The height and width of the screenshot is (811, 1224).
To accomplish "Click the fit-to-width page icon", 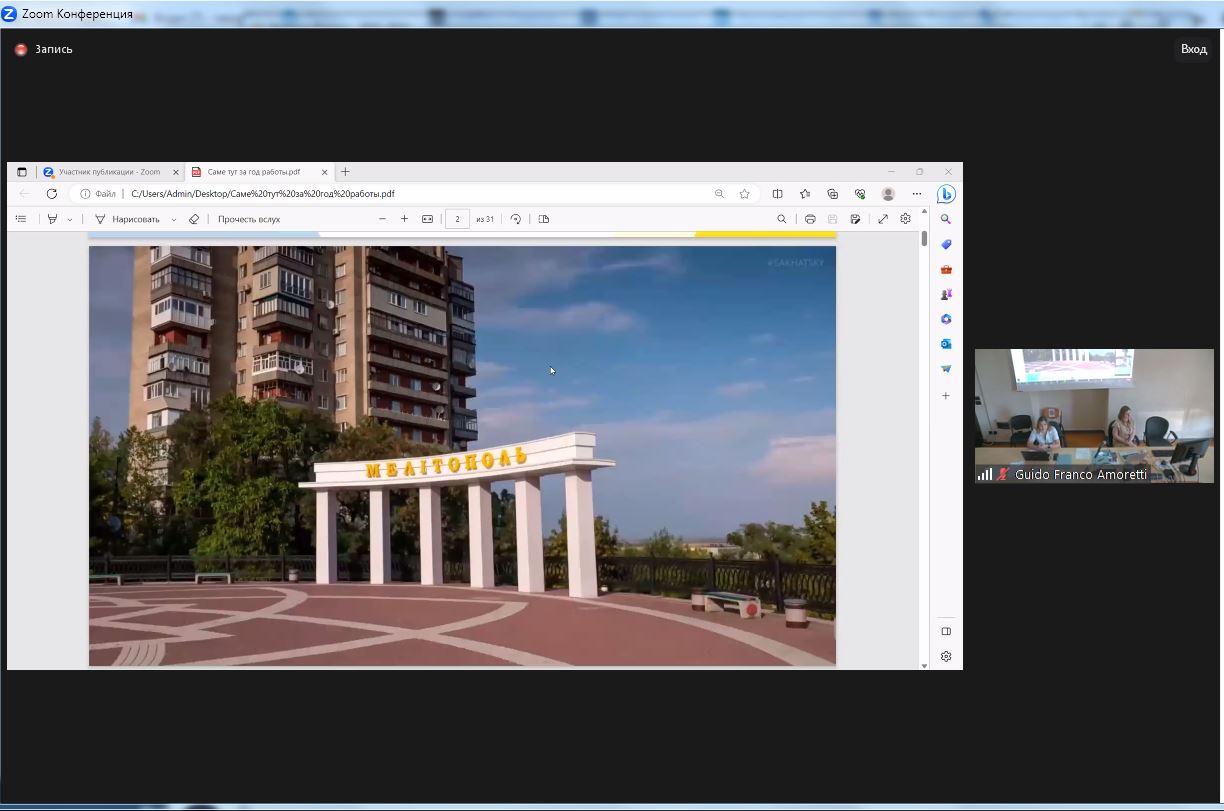I will [427, 219].
